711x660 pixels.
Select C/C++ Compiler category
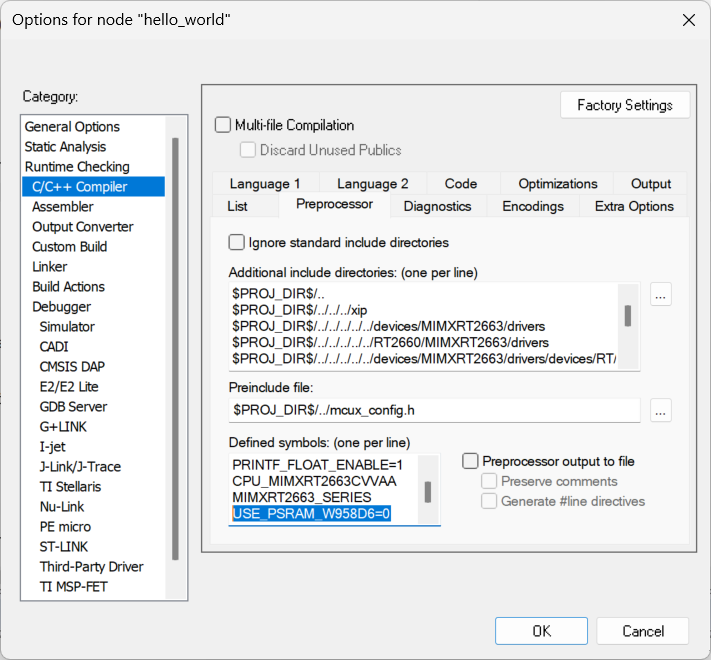93,186
